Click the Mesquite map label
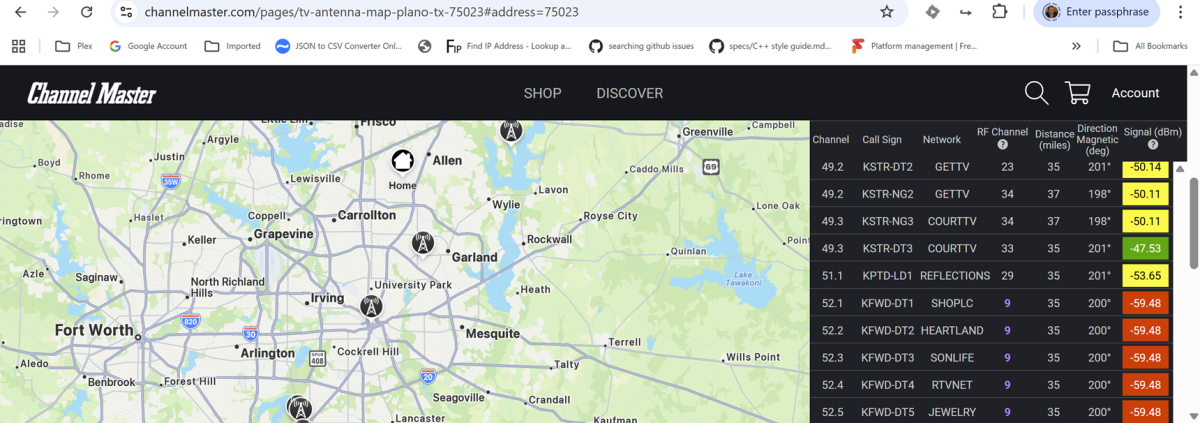The width and height of the screenshot is (1200, 423). click(492, 333)
